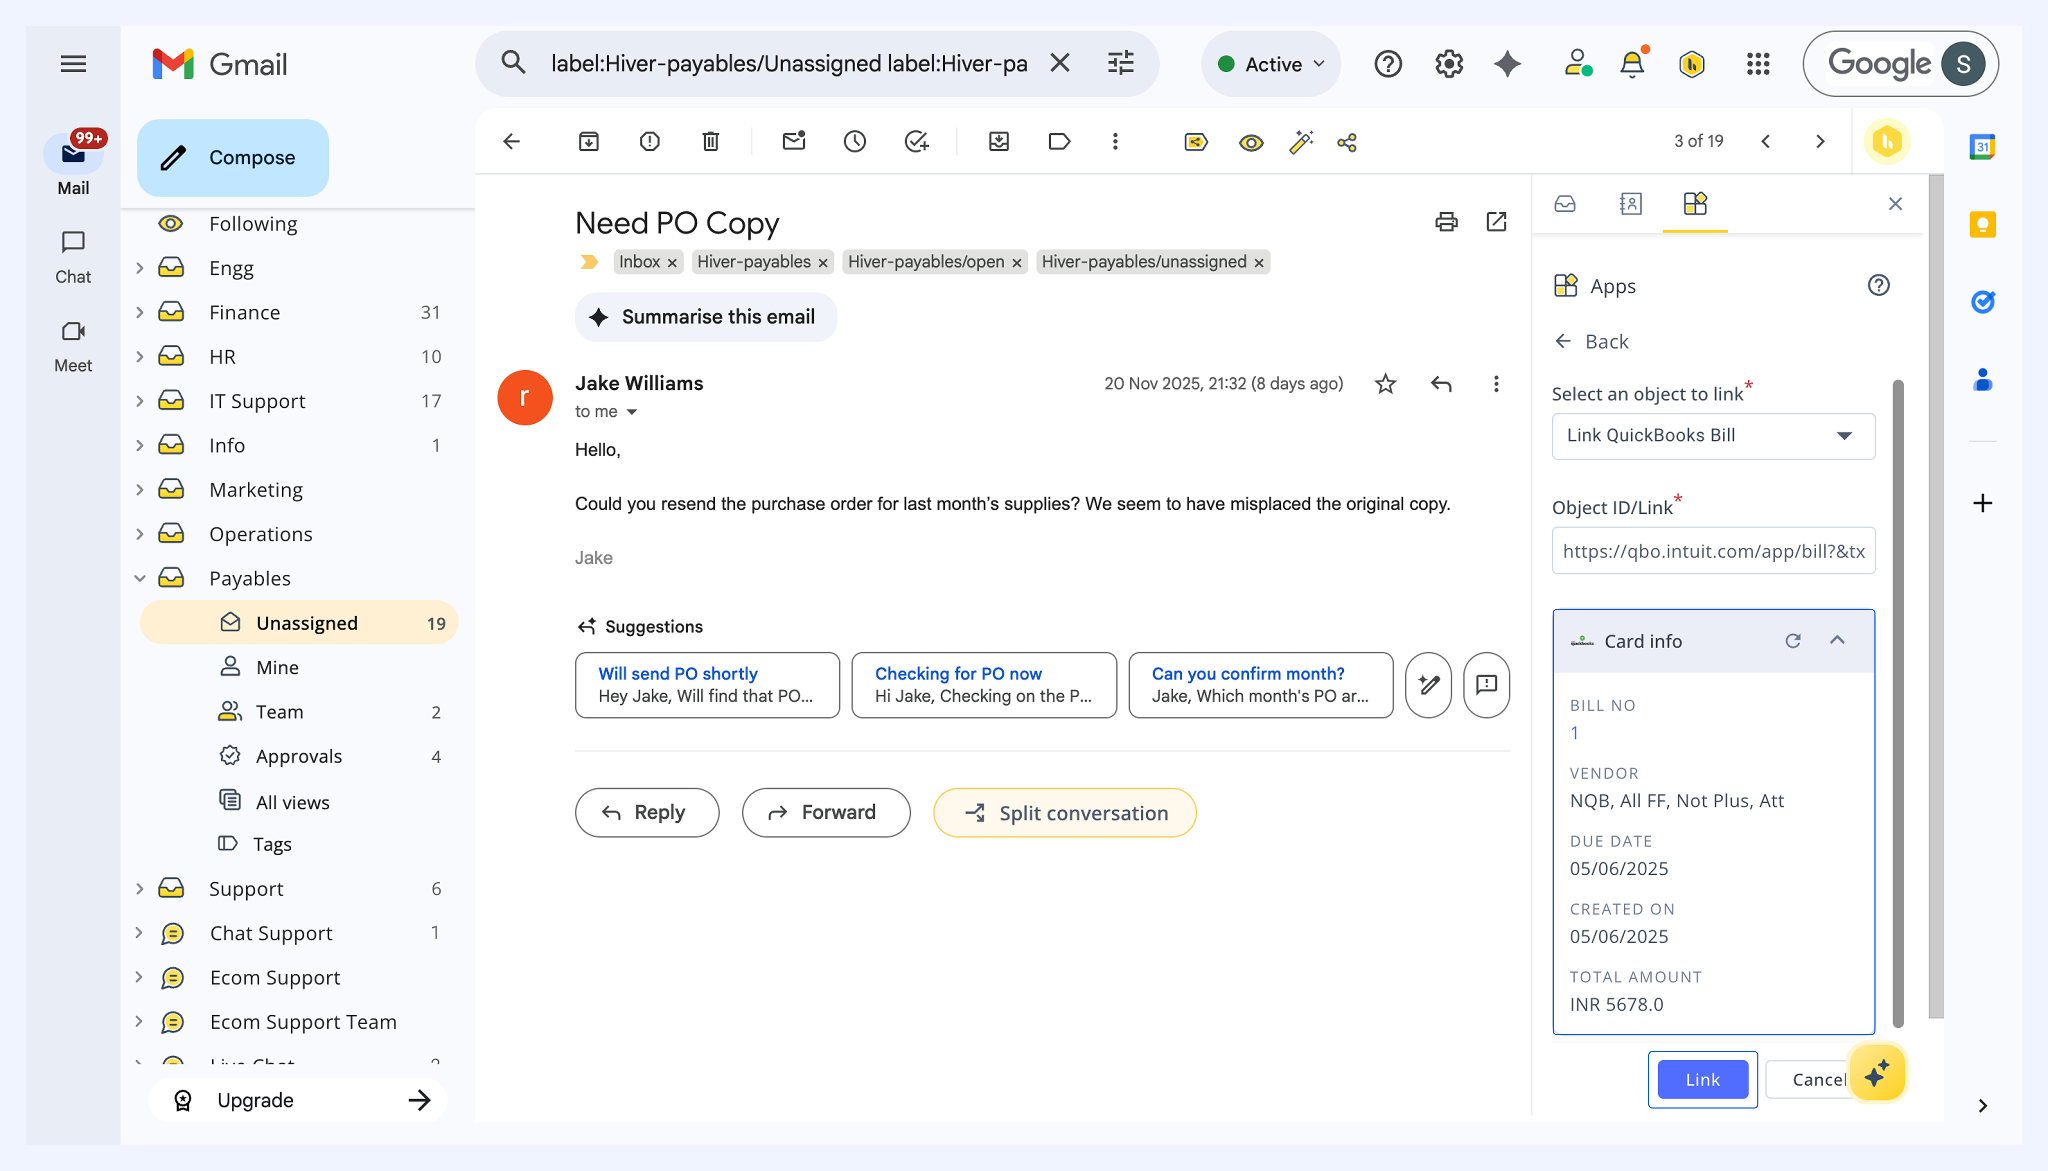The height and width of the screenshot is (1171, 2048).
Task: Open Google Tasks side panel icon
Action: (x=1982, y=301)
